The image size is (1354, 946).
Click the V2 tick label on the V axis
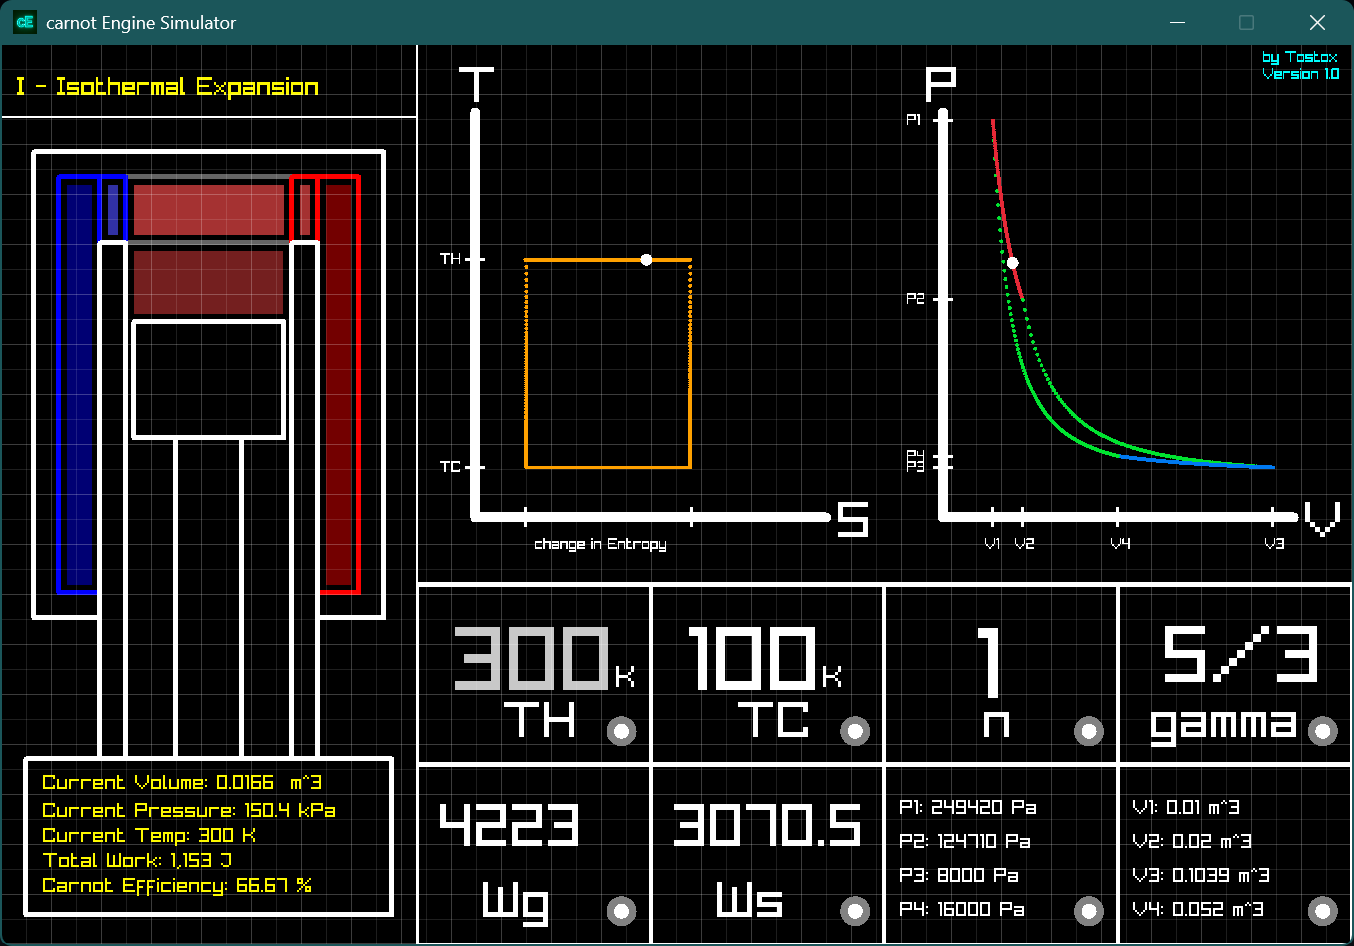1025,544
